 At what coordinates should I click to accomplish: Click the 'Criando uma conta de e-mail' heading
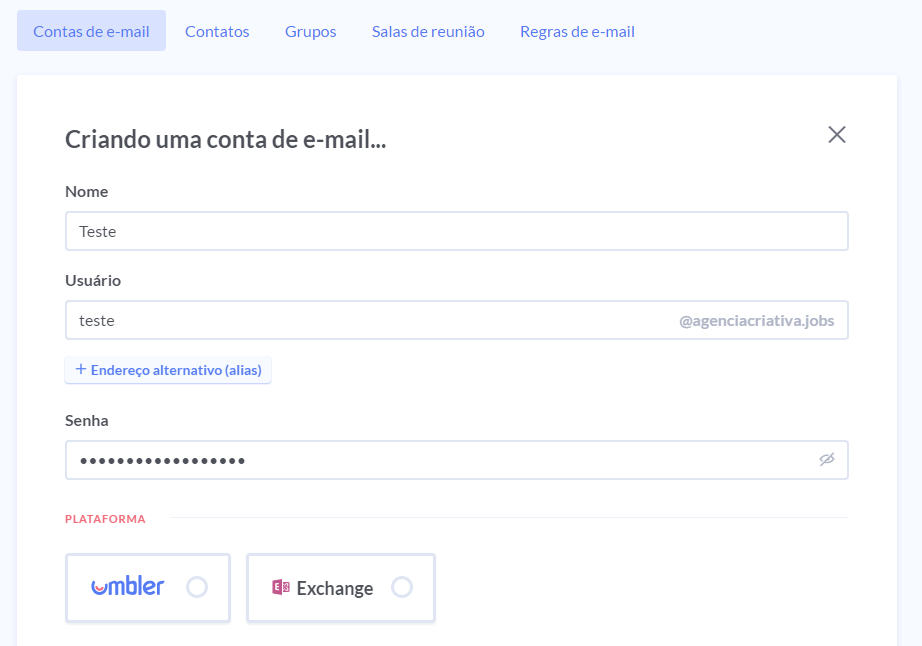point(226,140)
